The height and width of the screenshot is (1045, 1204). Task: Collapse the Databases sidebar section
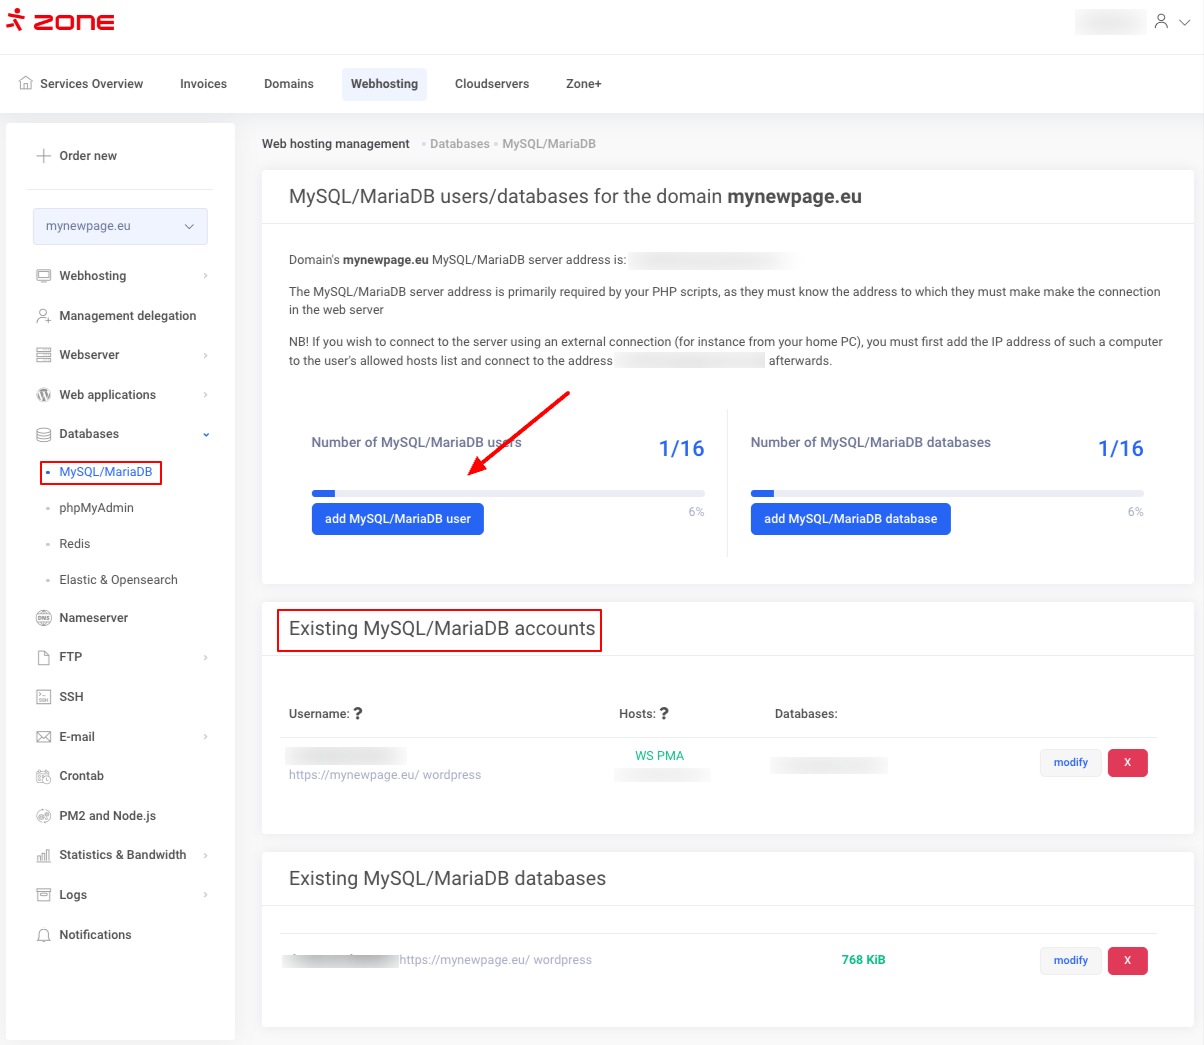click(x=206, y=434)
